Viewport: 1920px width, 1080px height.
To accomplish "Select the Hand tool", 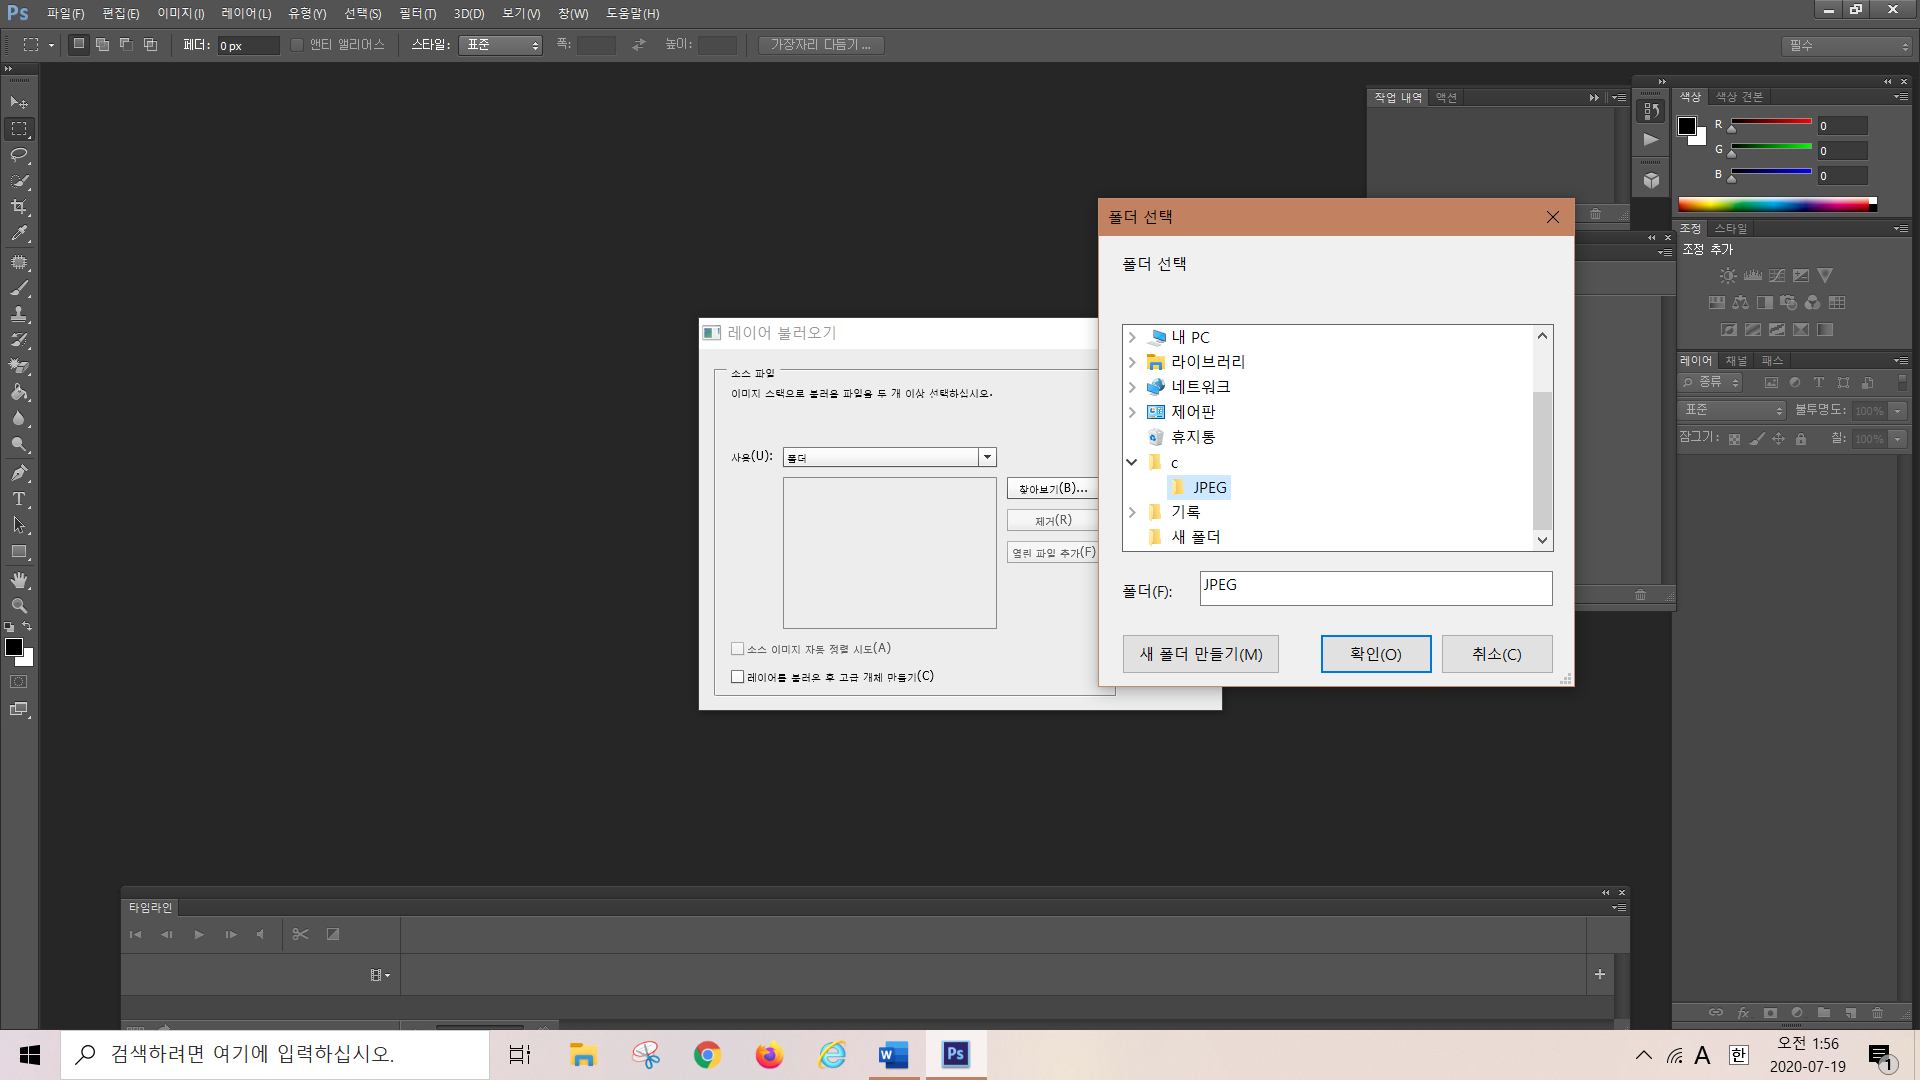I will (x=19, y=580).
